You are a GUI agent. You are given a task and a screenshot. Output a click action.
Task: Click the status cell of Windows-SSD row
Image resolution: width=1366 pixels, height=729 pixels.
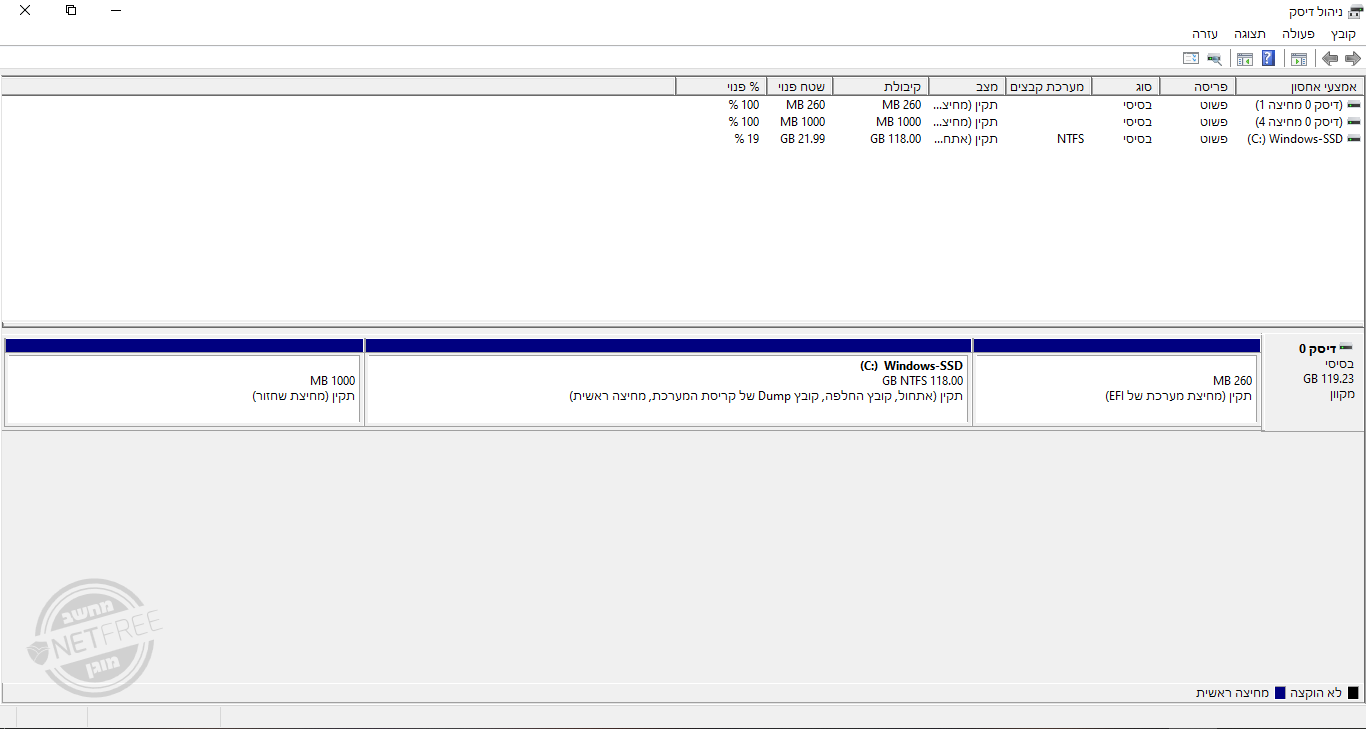point(966,139)
